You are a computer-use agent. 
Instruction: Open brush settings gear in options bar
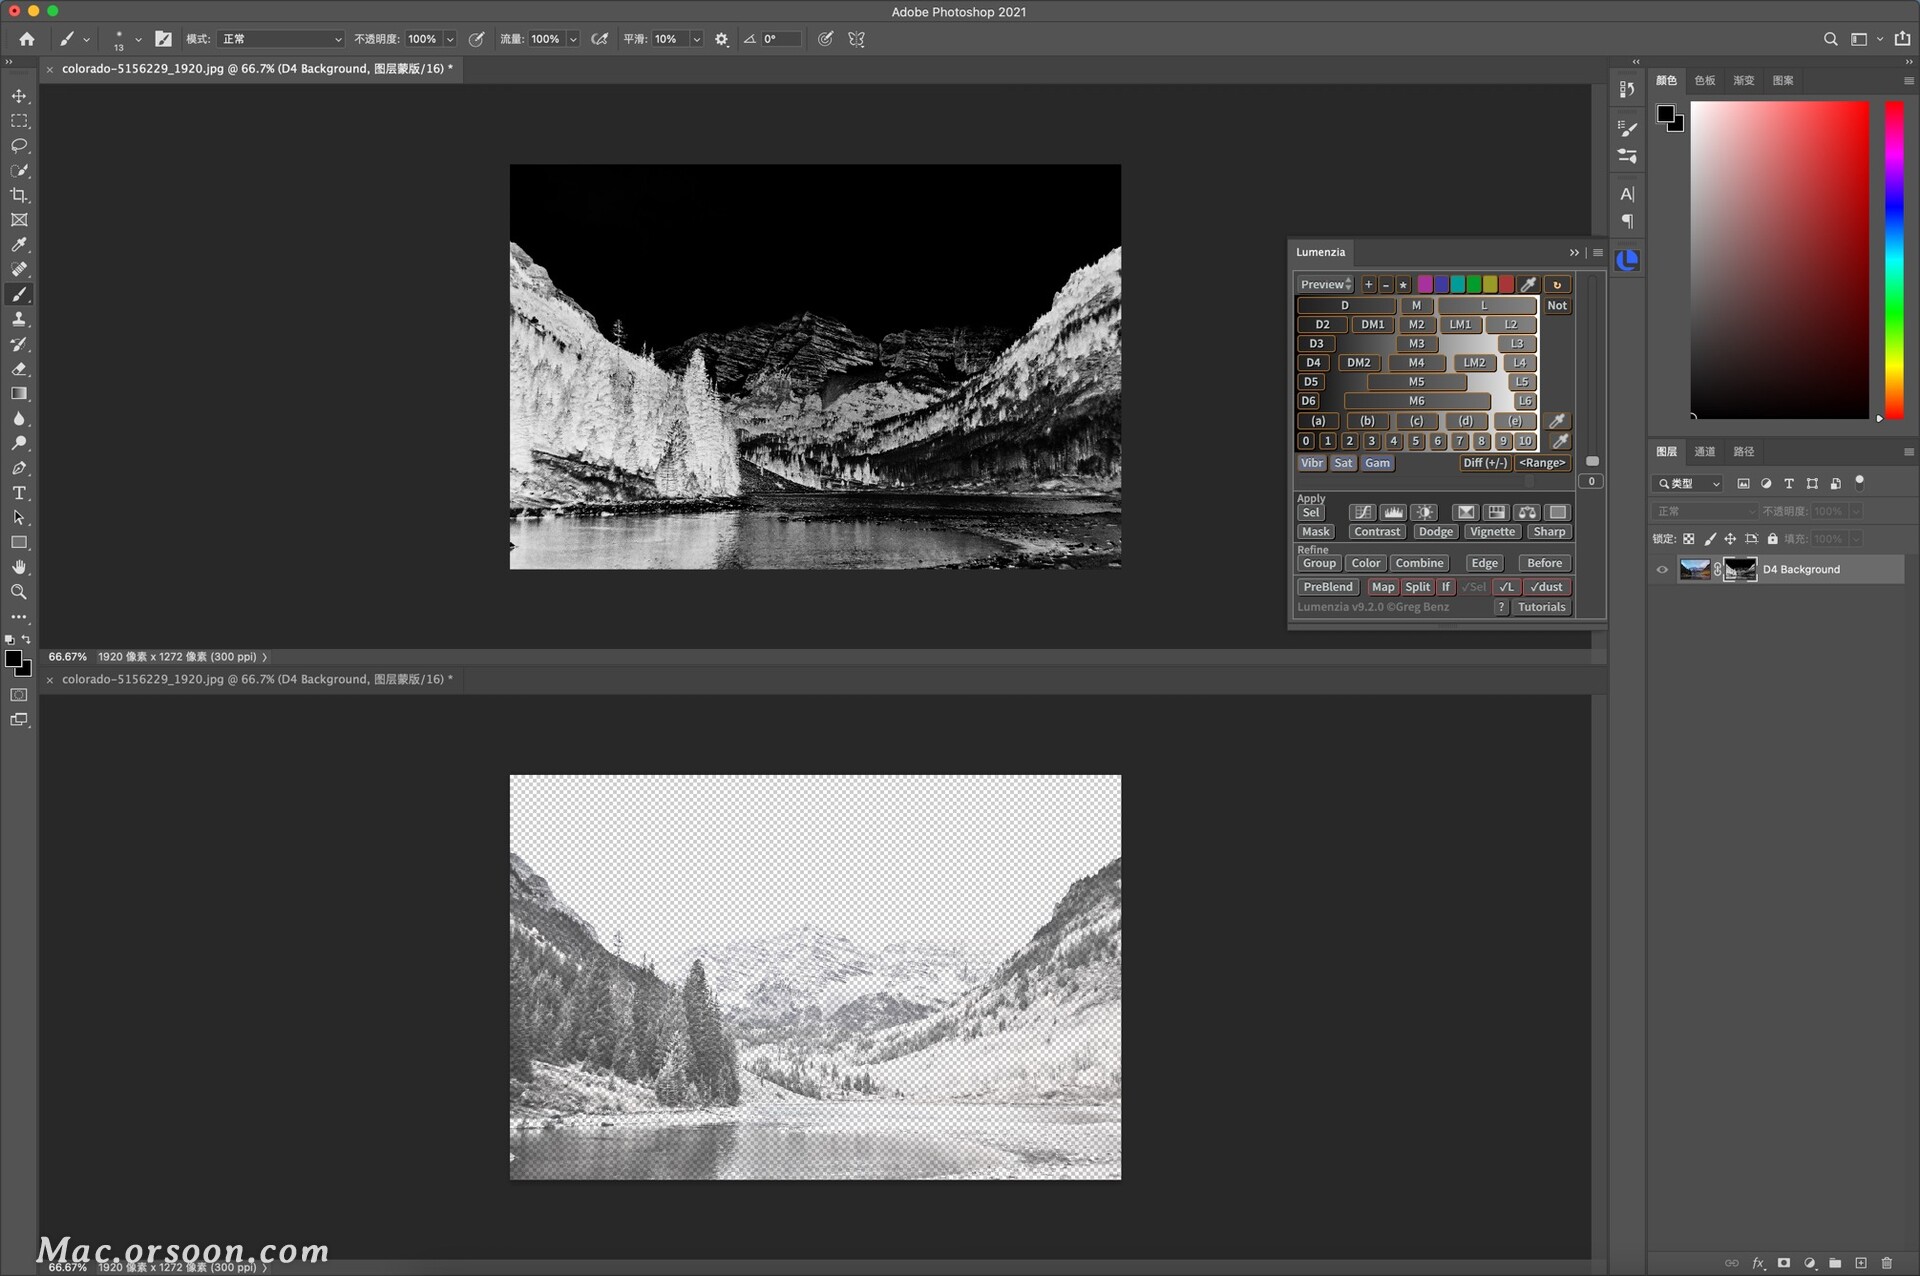722,39
